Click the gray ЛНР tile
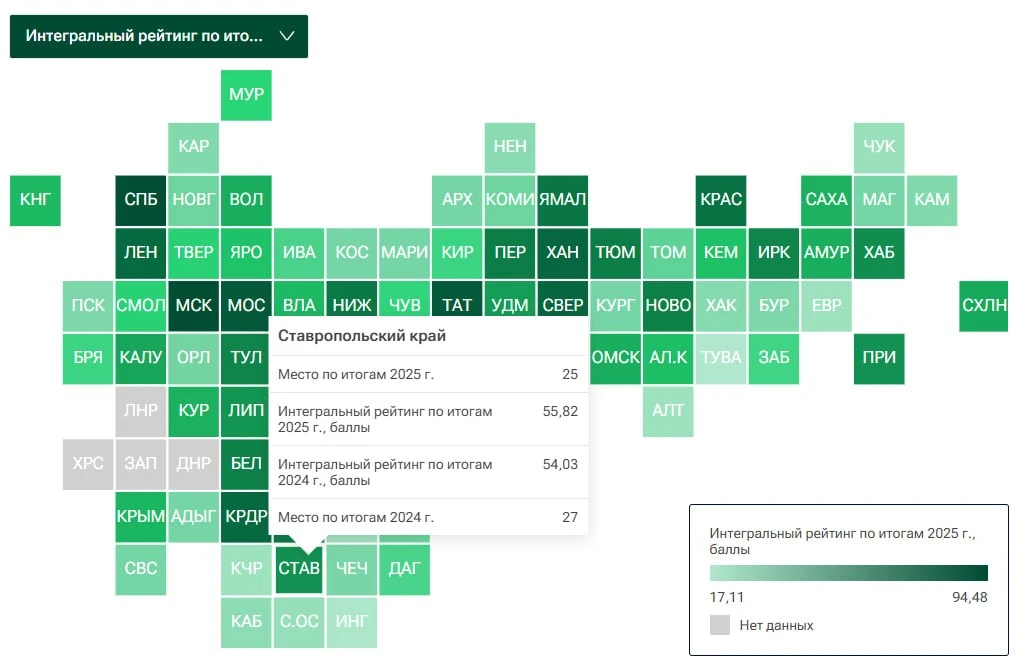Screen dimensions: 1027x670 [141, 411]
